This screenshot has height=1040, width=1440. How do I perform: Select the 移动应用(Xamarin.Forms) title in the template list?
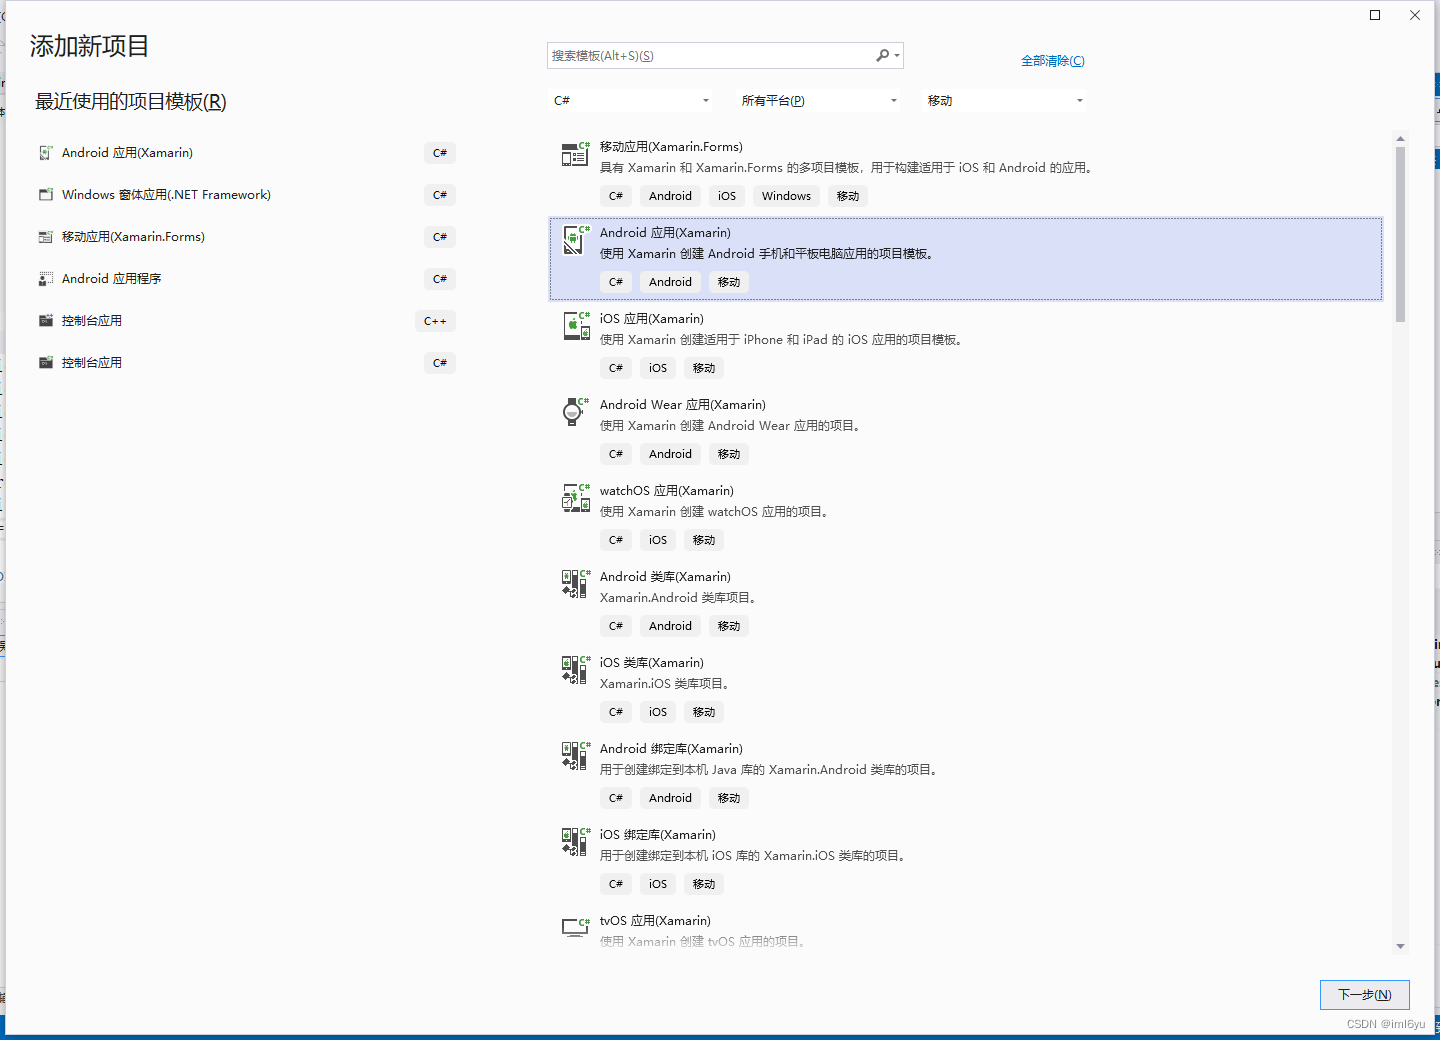click(671, 147)
